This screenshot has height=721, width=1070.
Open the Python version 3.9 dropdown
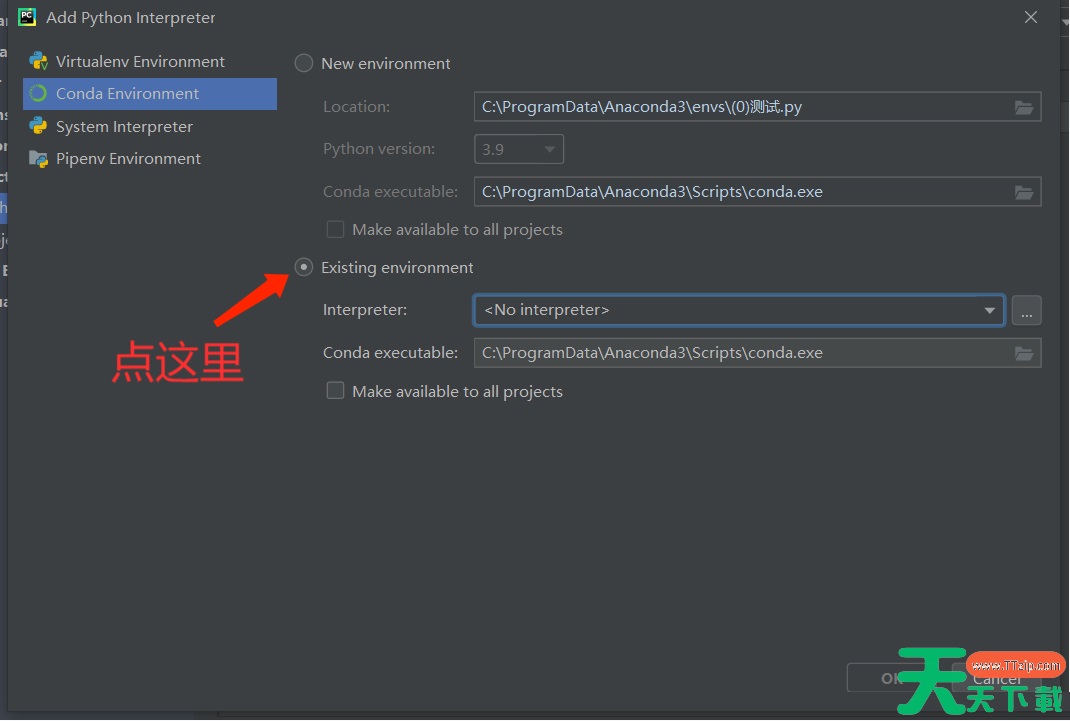[519, 149]
